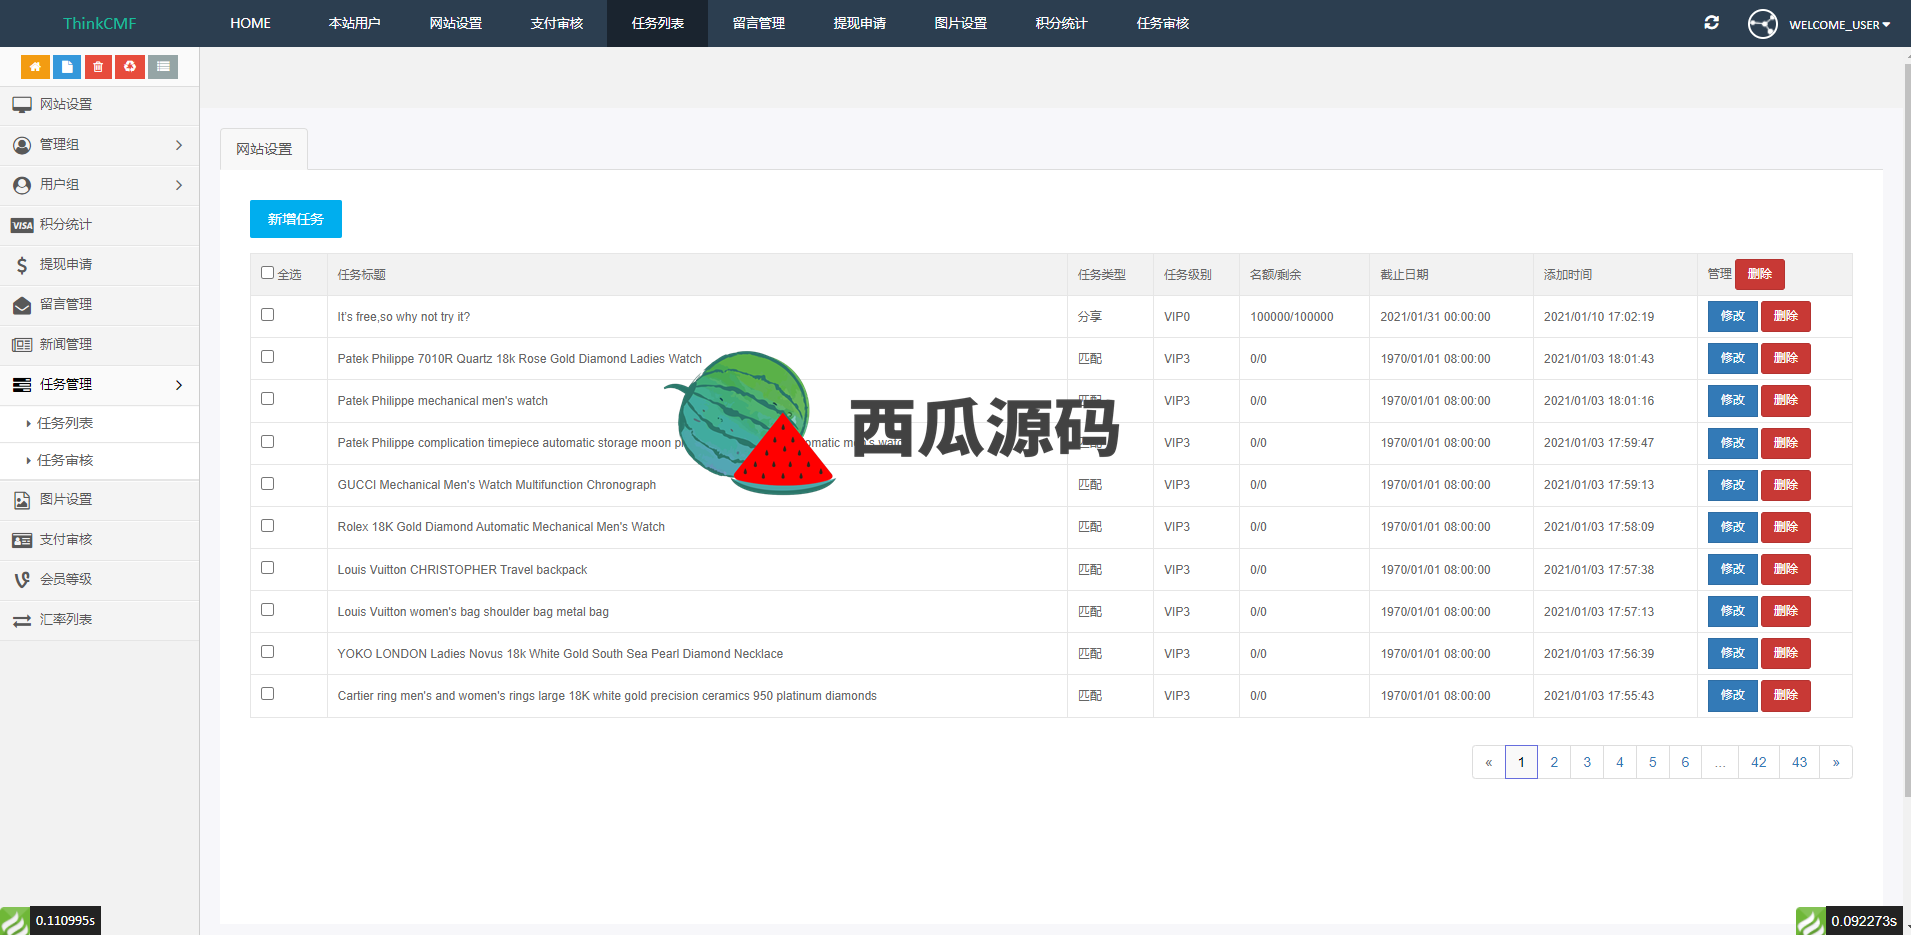Click the next page » arrow

coord(1836,762)
